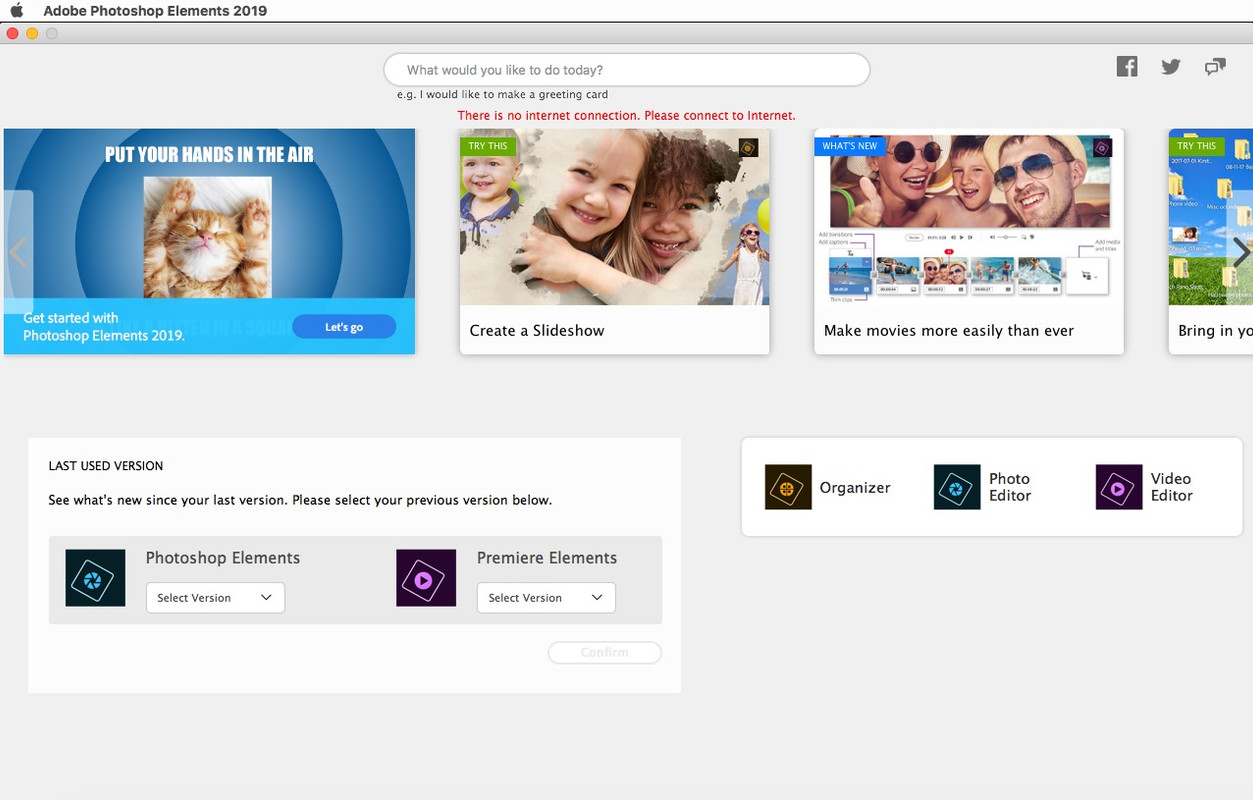Screen dimensions: 1253x800
Task: Click Organizer badge on Create a Slideshow card
Action: click(x=748, y=148)
